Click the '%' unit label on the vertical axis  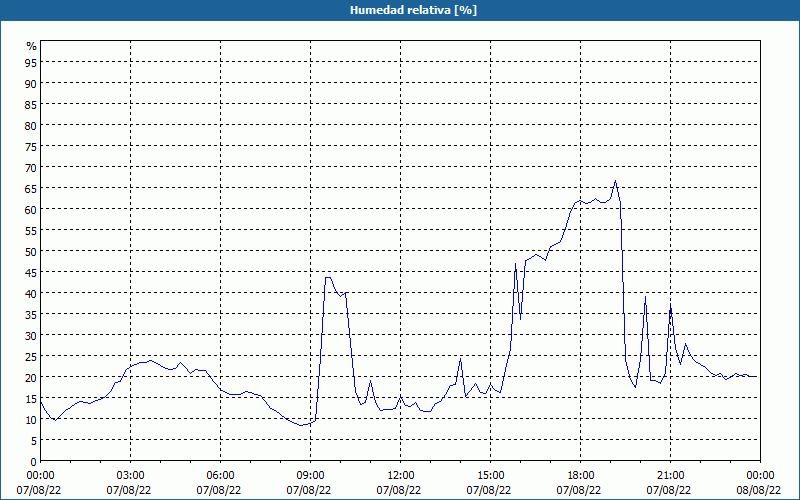[x=32, y=46]
